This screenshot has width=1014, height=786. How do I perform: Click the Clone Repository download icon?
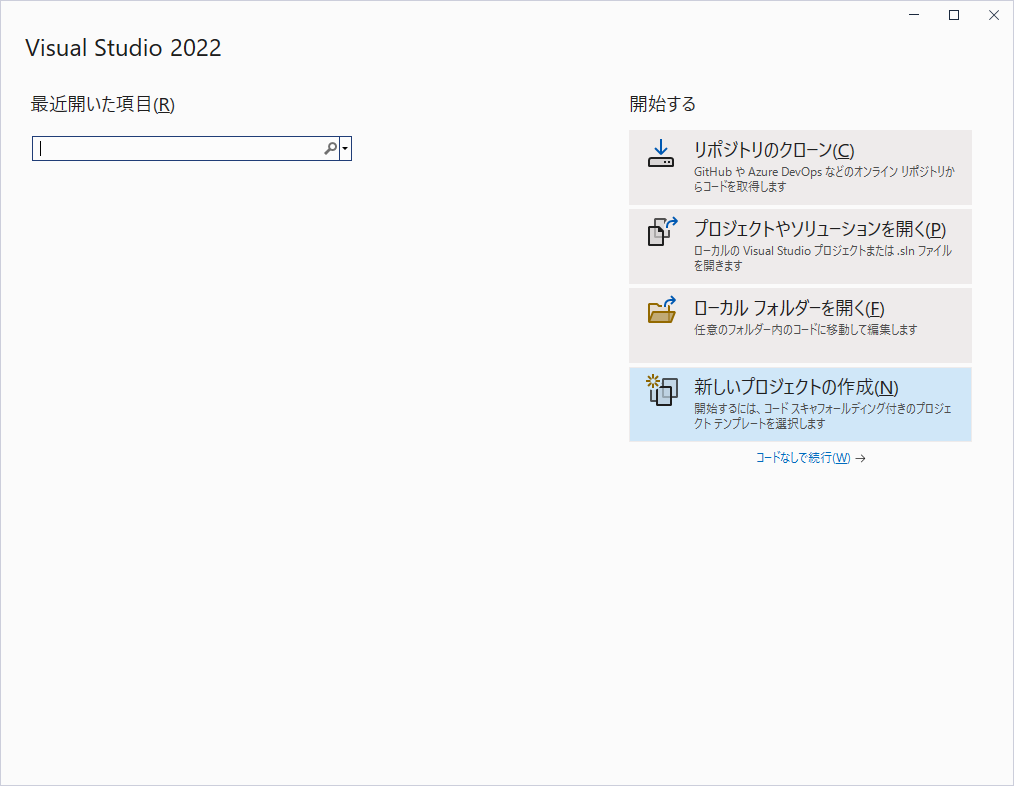tap(661, 153)
